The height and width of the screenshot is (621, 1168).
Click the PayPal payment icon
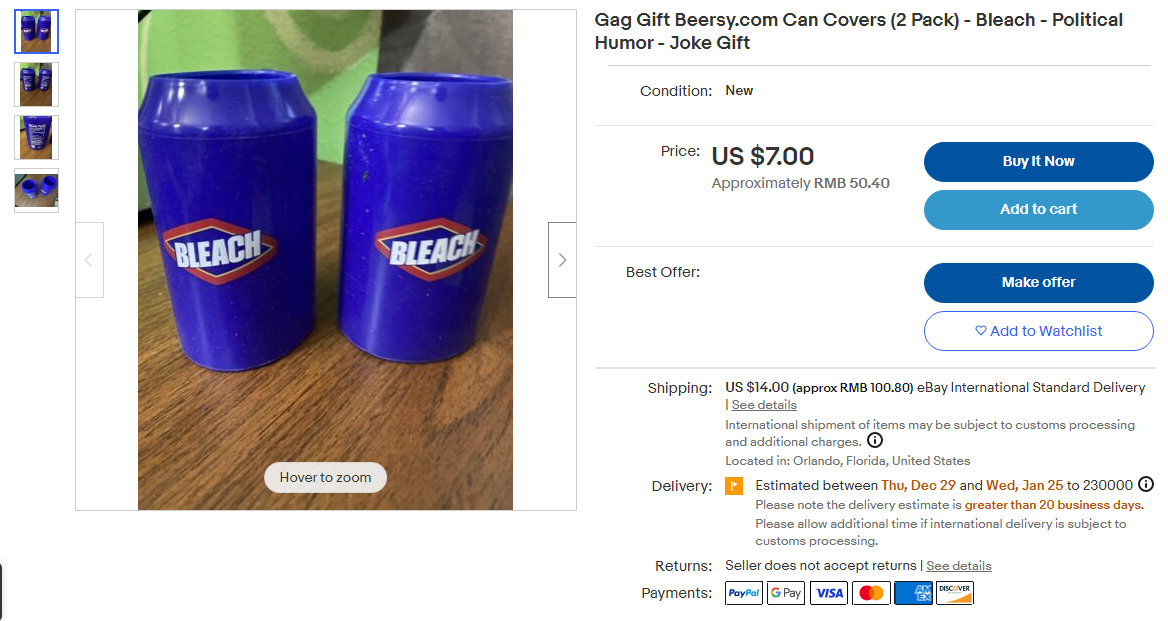coord(744,593)
